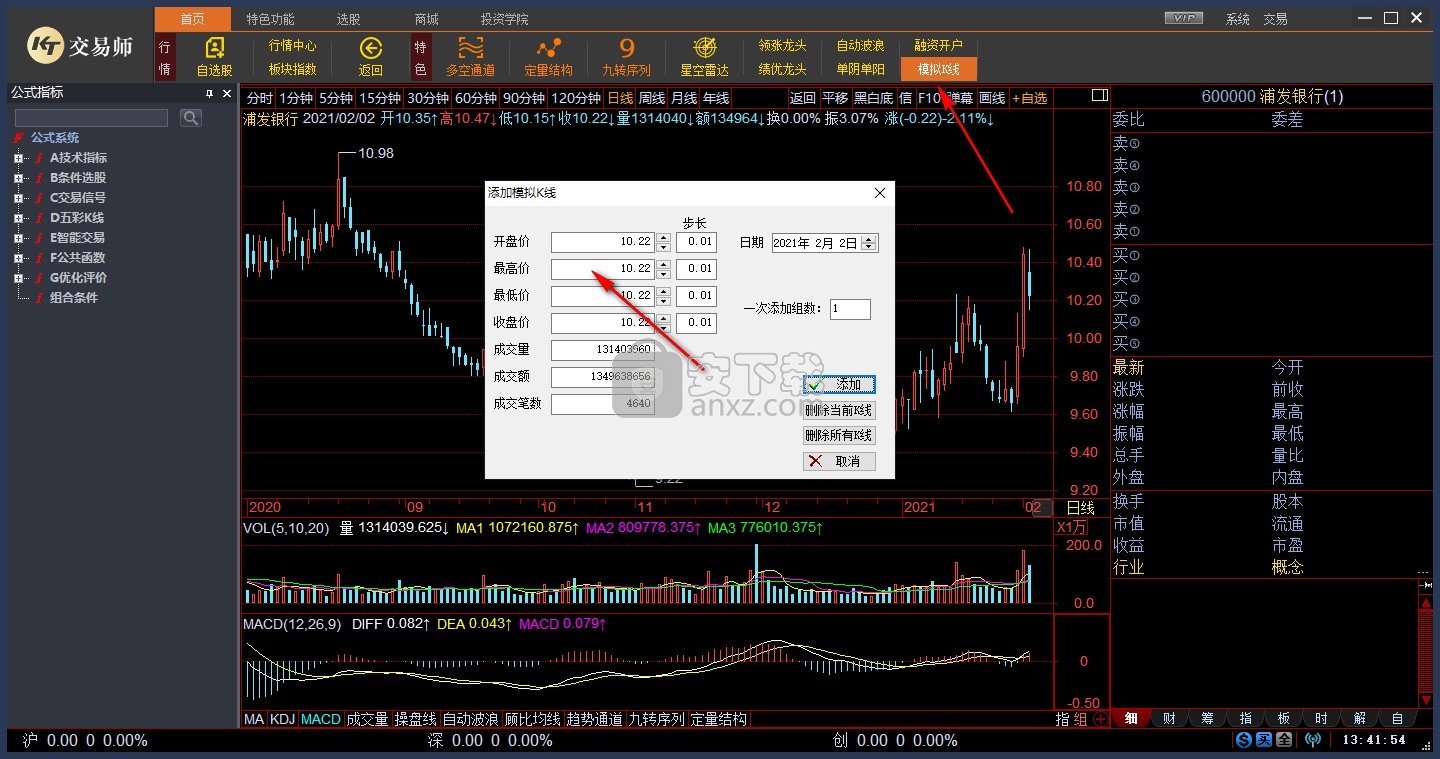
Task: Open the 特色功能 tab
Action: click(270, 19)
